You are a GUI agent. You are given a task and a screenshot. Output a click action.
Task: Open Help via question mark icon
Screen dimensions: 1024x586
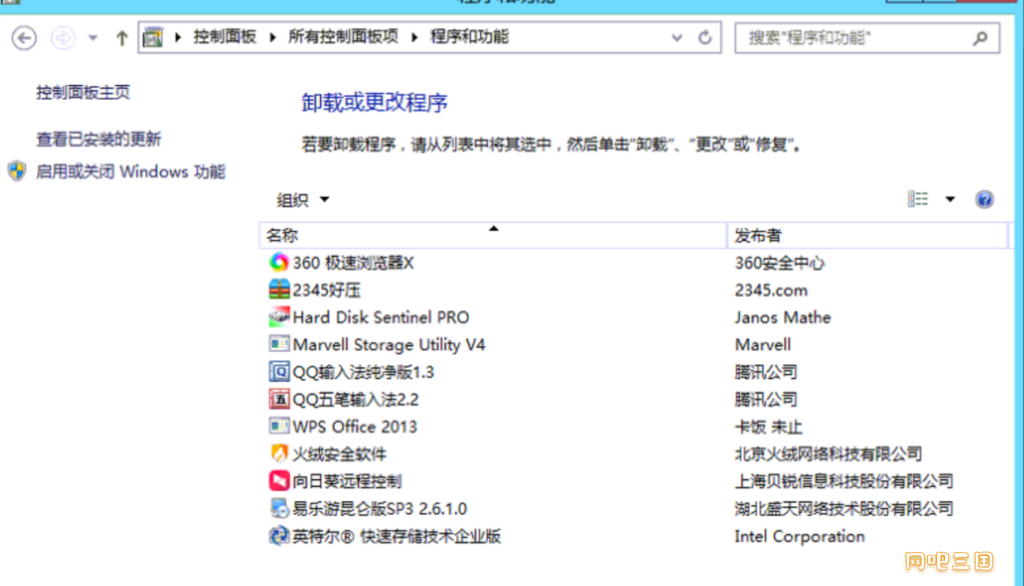coord(984,199)
